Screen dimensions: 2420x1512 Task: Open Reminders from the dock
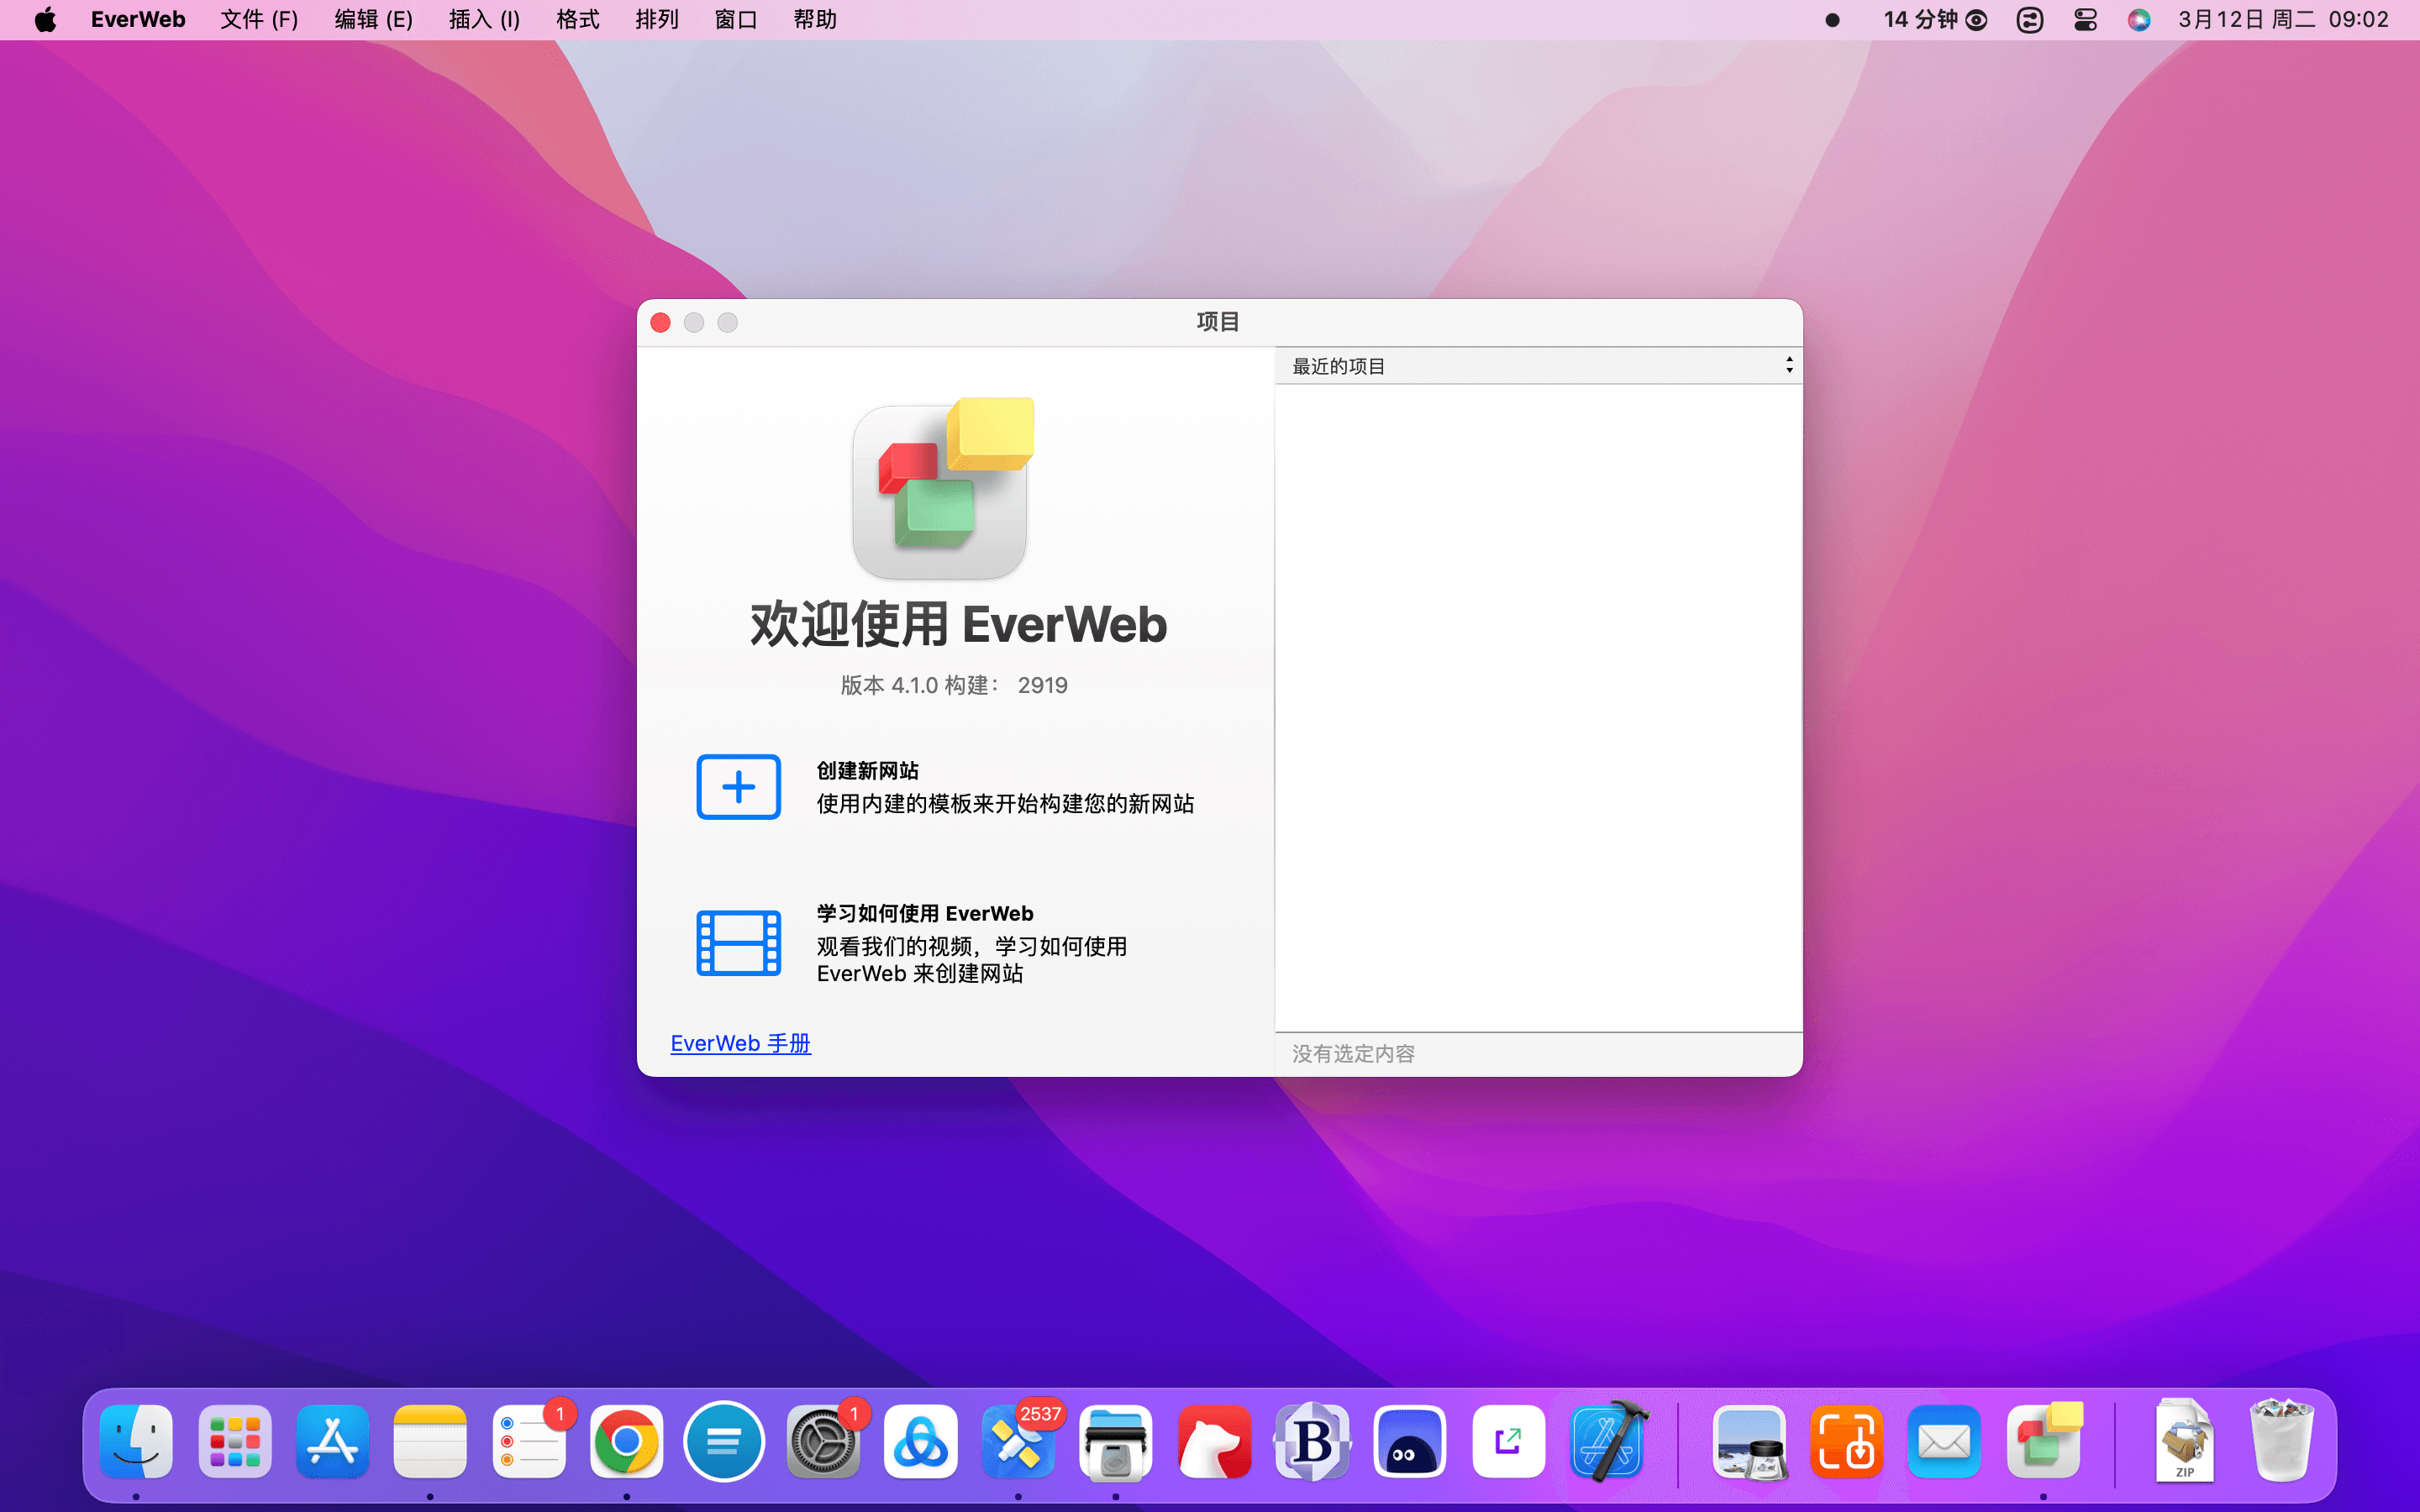(x=528, y=1441)
